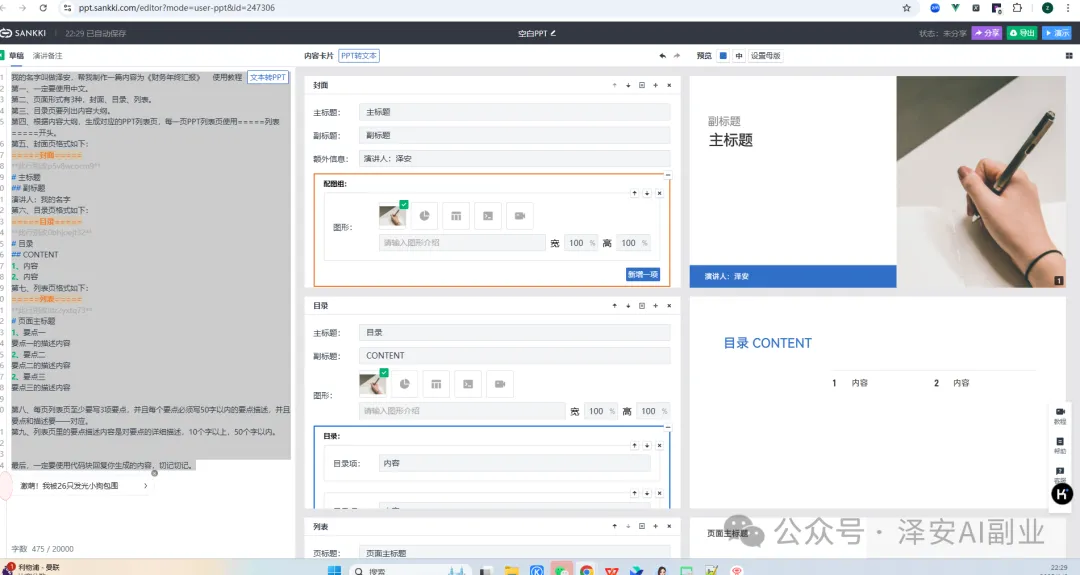This screenshot has height=575, width=1080.
Task: Open Chrome from the taskbar
Action: coord(587,570)
